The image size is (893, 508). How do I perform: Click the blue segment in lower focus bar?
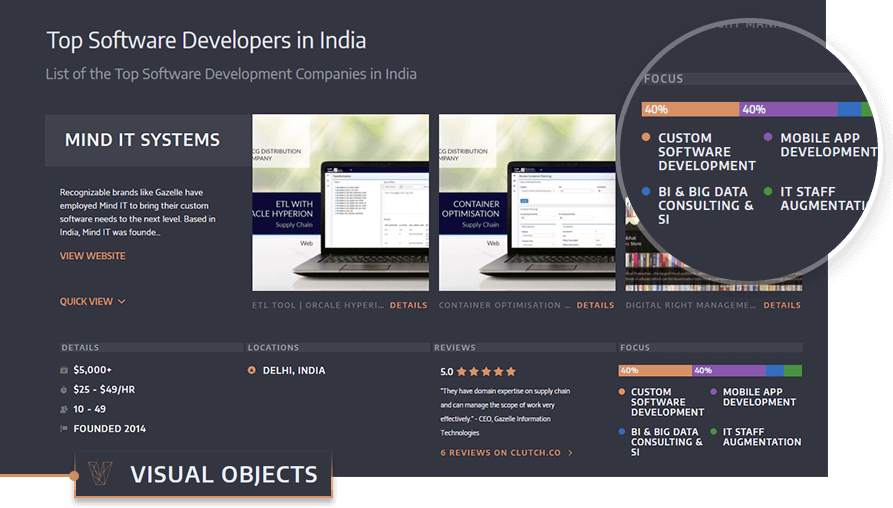775,371
